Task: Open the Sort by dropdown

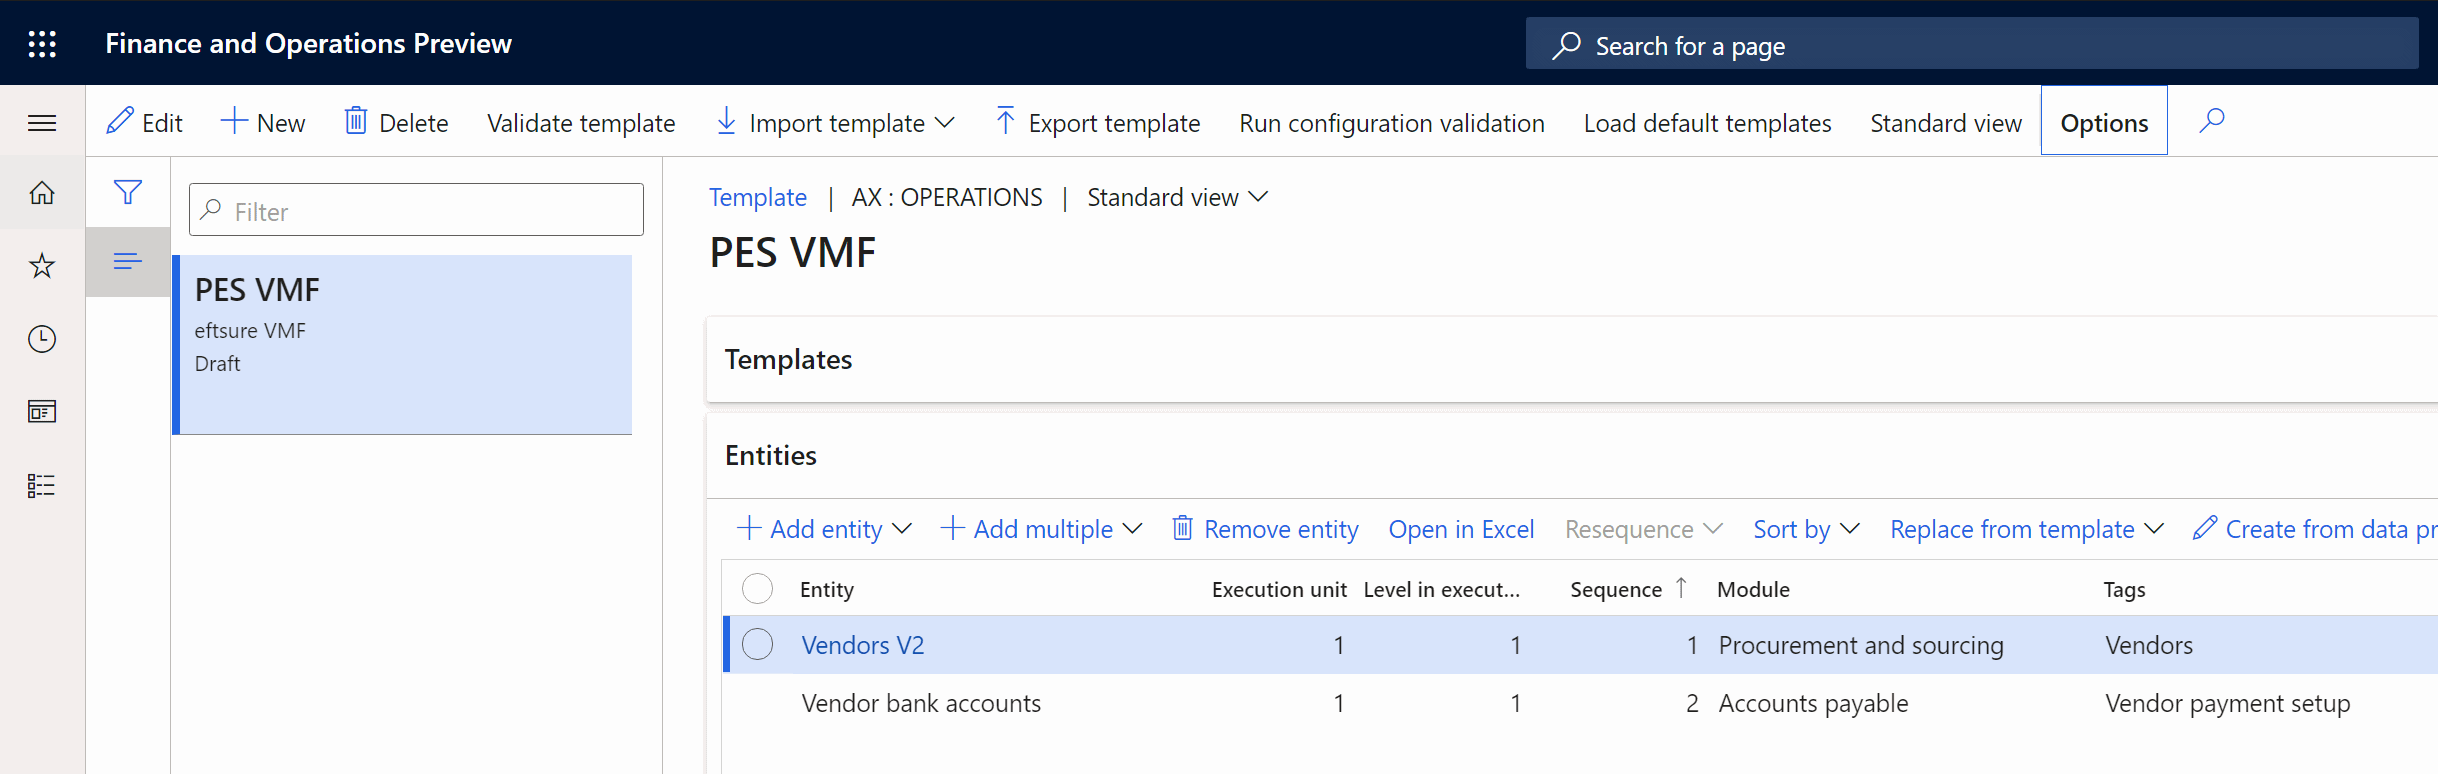Action: pyautogui.click(x=1807, y=529)
